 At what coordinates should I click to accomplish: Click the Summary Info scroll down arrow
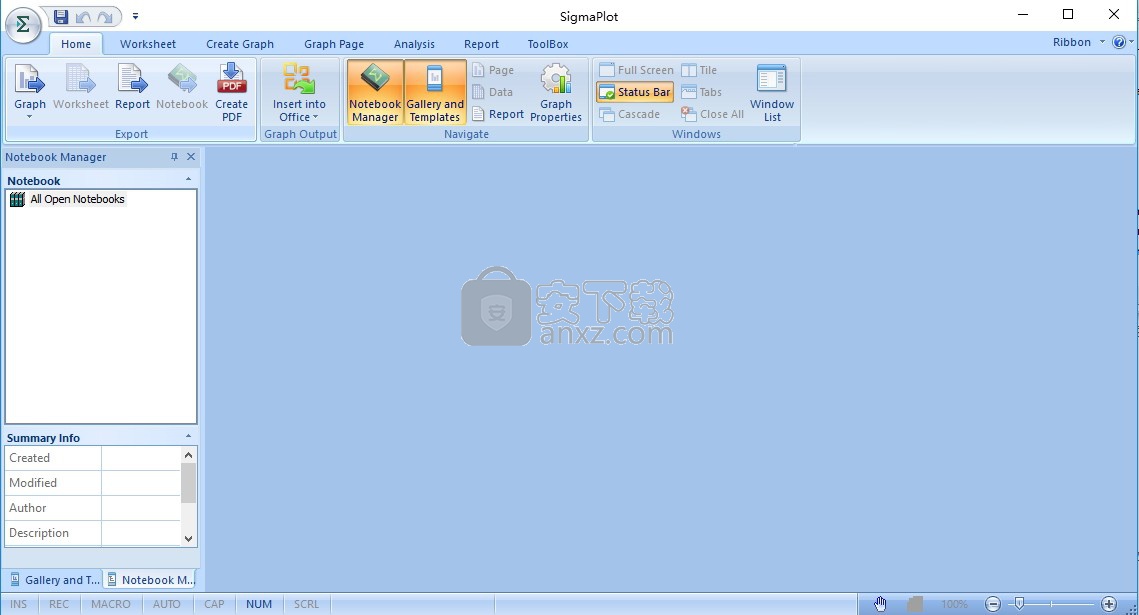tap(188, 539)
